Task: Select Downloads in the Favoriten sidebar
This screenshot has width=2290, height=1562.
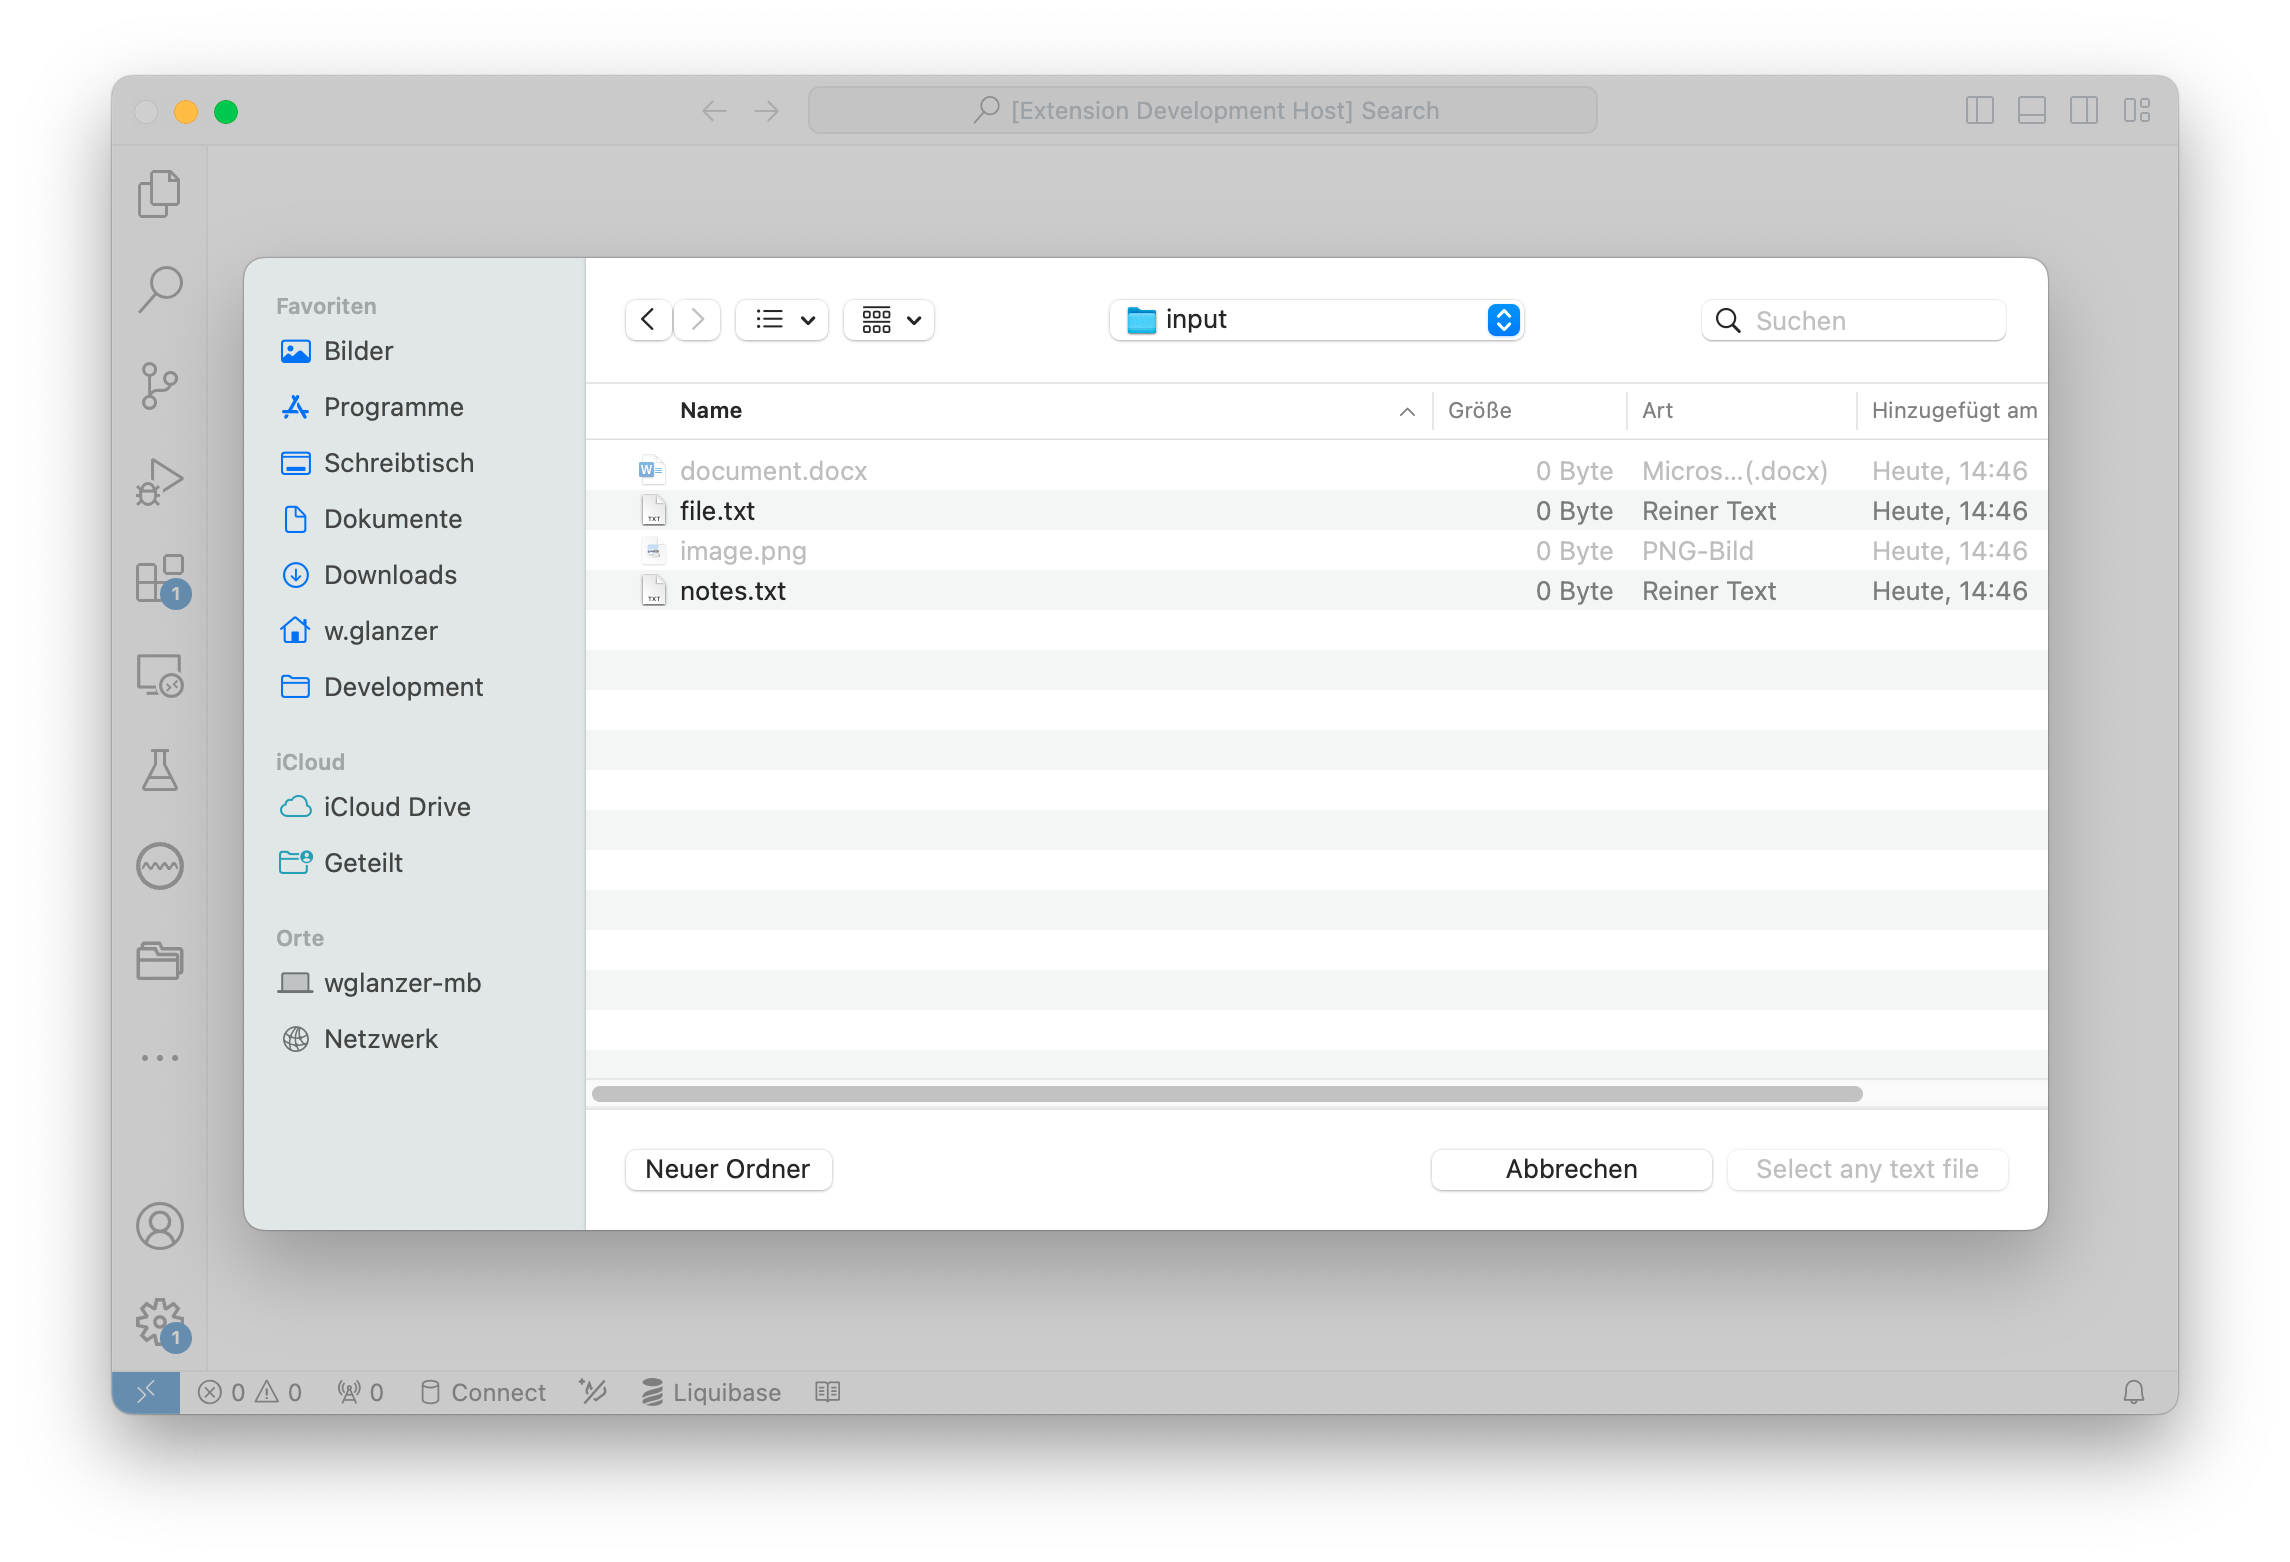Action: (389, 575)
